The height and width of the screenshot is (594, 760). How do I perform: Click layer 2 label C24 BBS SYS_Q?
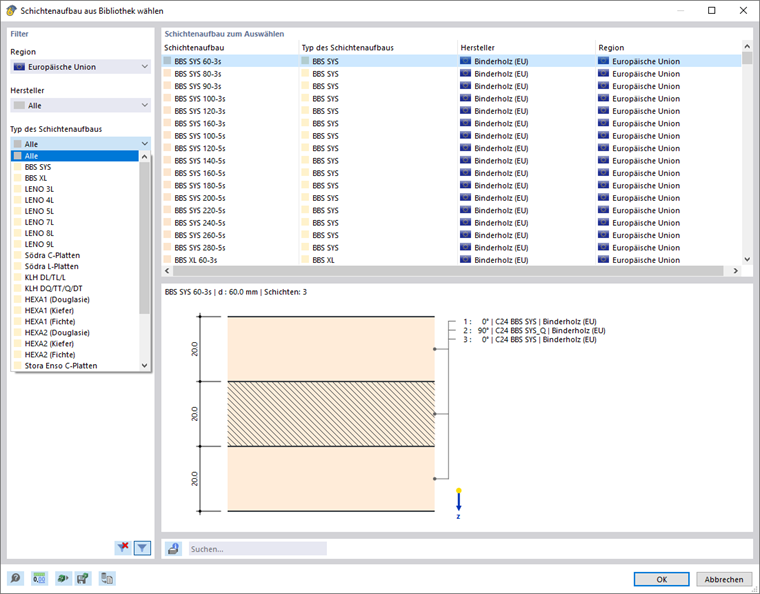[520, 330]
